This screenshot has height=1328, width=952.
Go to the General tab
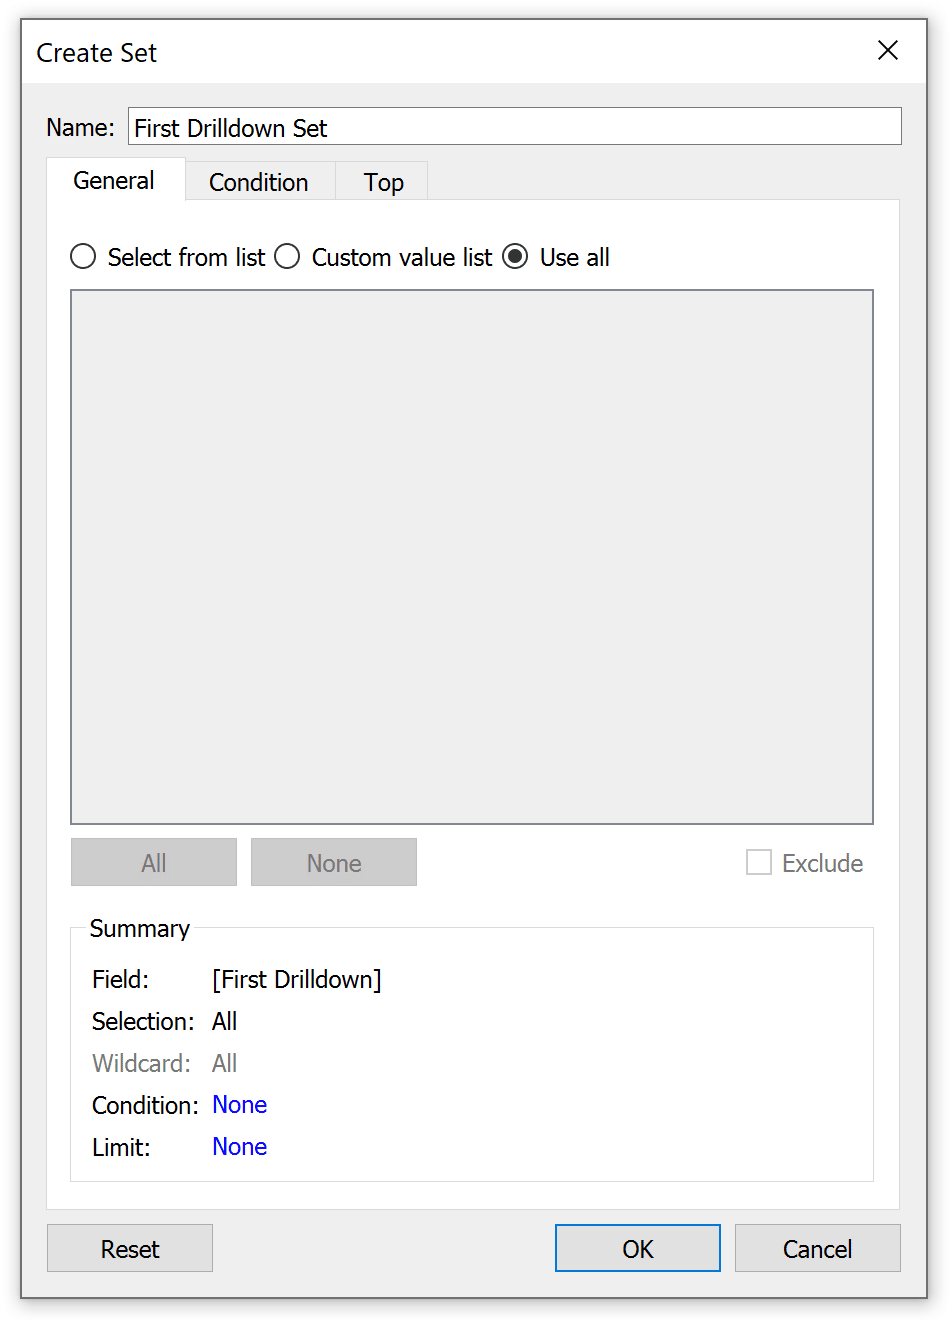115,180
